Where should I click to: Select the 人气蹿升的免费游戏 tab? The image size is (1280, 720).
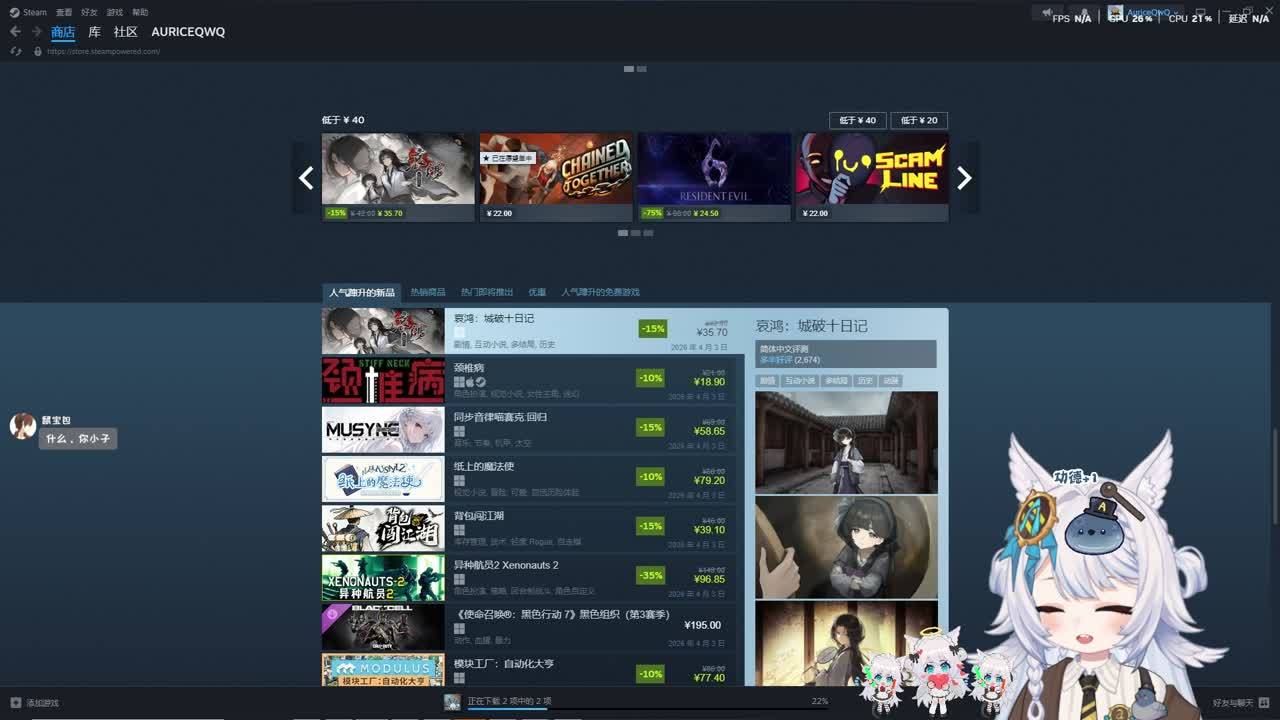click(600, 292)
